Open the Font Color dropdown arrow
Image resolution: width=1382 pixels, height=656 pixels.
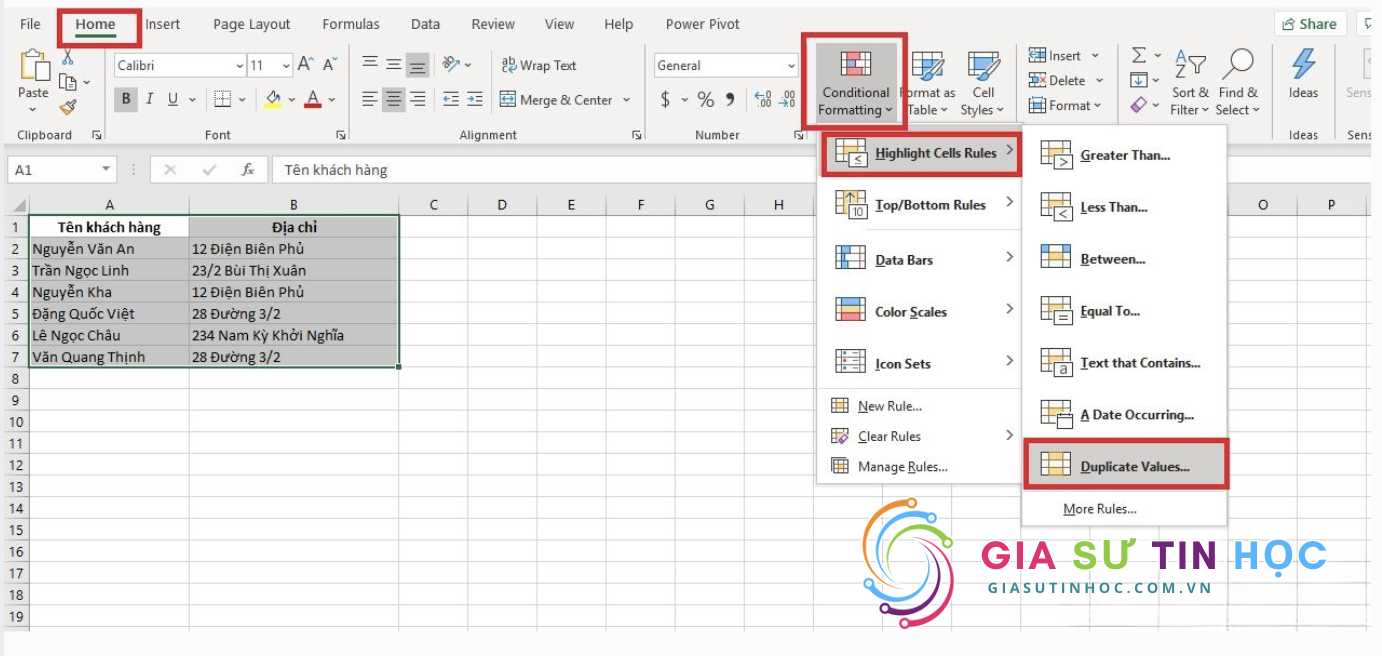click(x=332, y=99)
